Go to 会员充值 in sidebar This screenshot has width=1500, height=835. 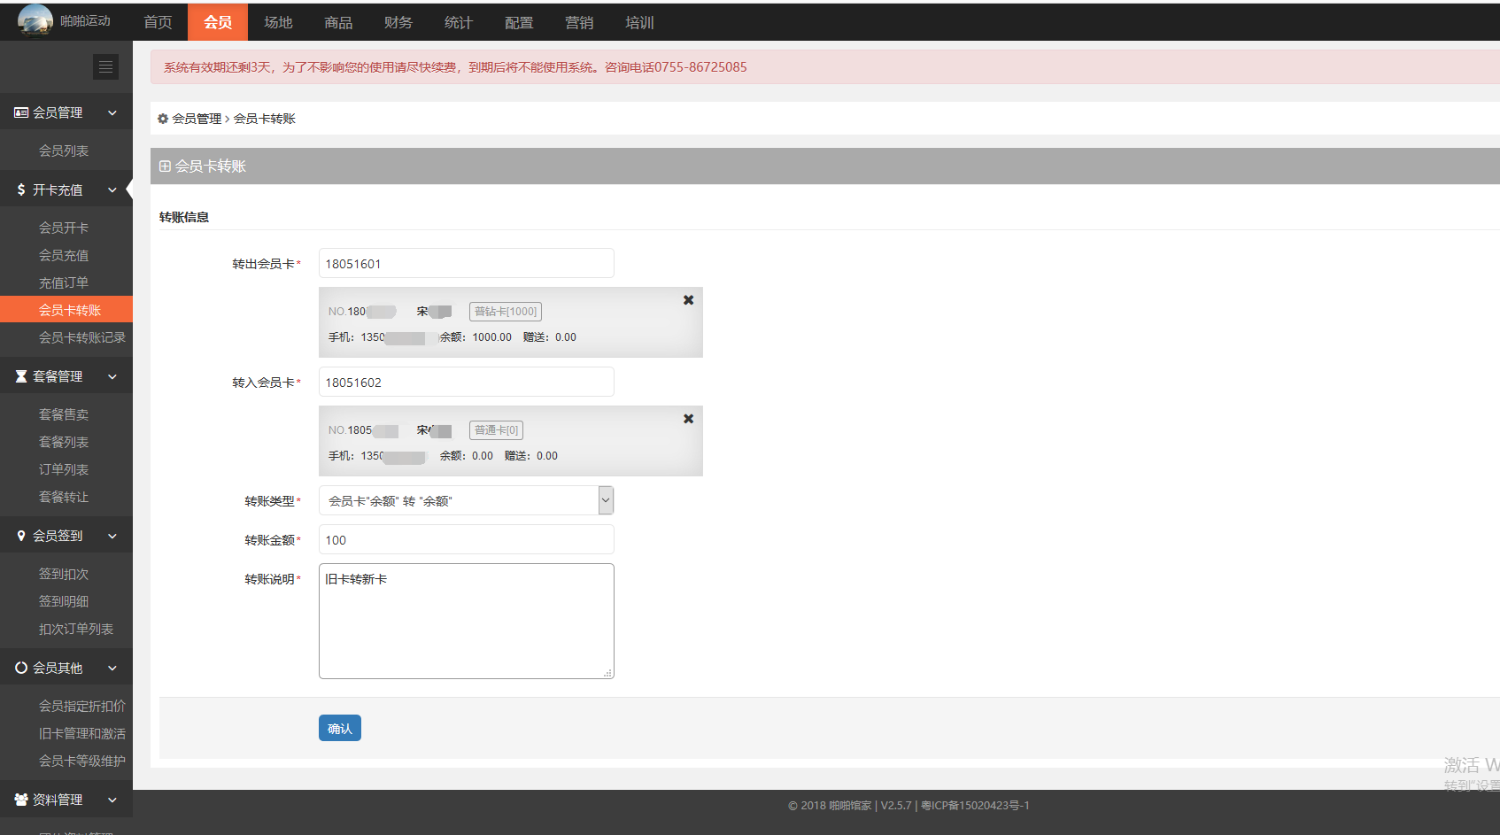[66, 256]
